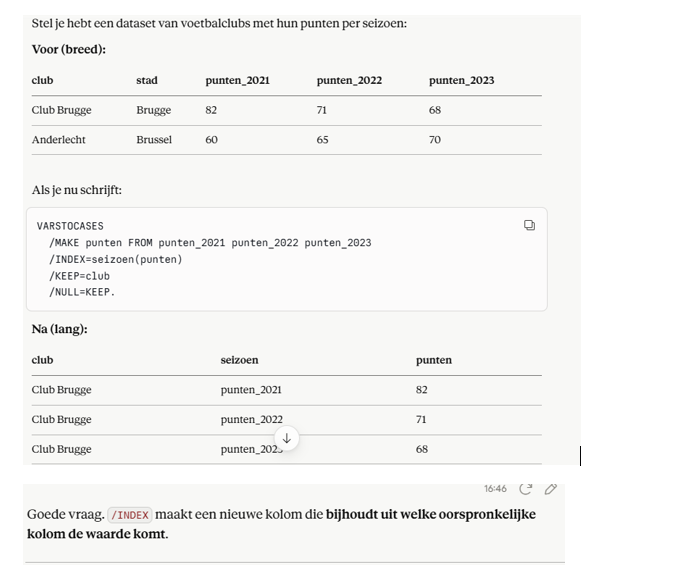
Task: Click the value 82 in the long table
Action: coord(421,390)
